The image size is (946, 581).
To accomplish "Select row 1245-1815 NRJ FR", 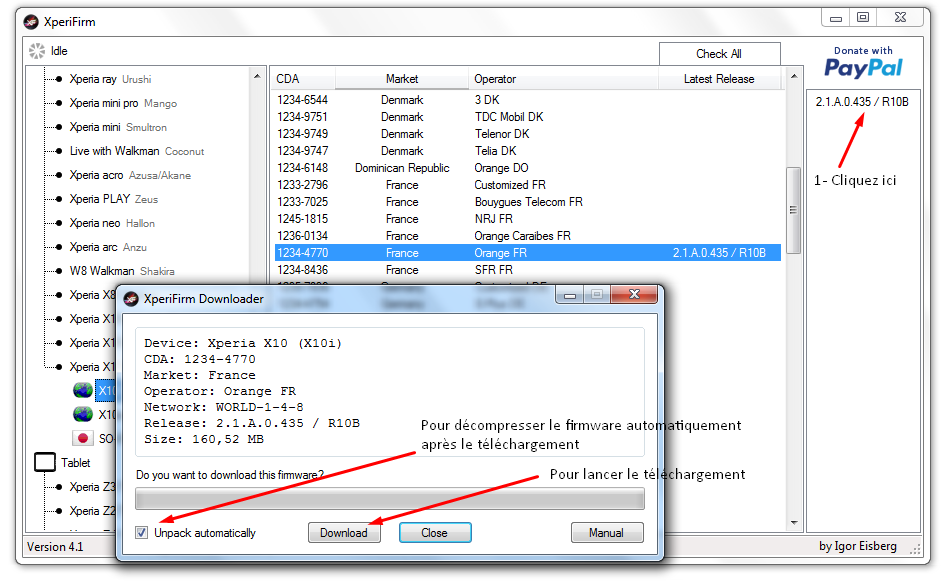I will pyautogui.click(x=528, y=218).
